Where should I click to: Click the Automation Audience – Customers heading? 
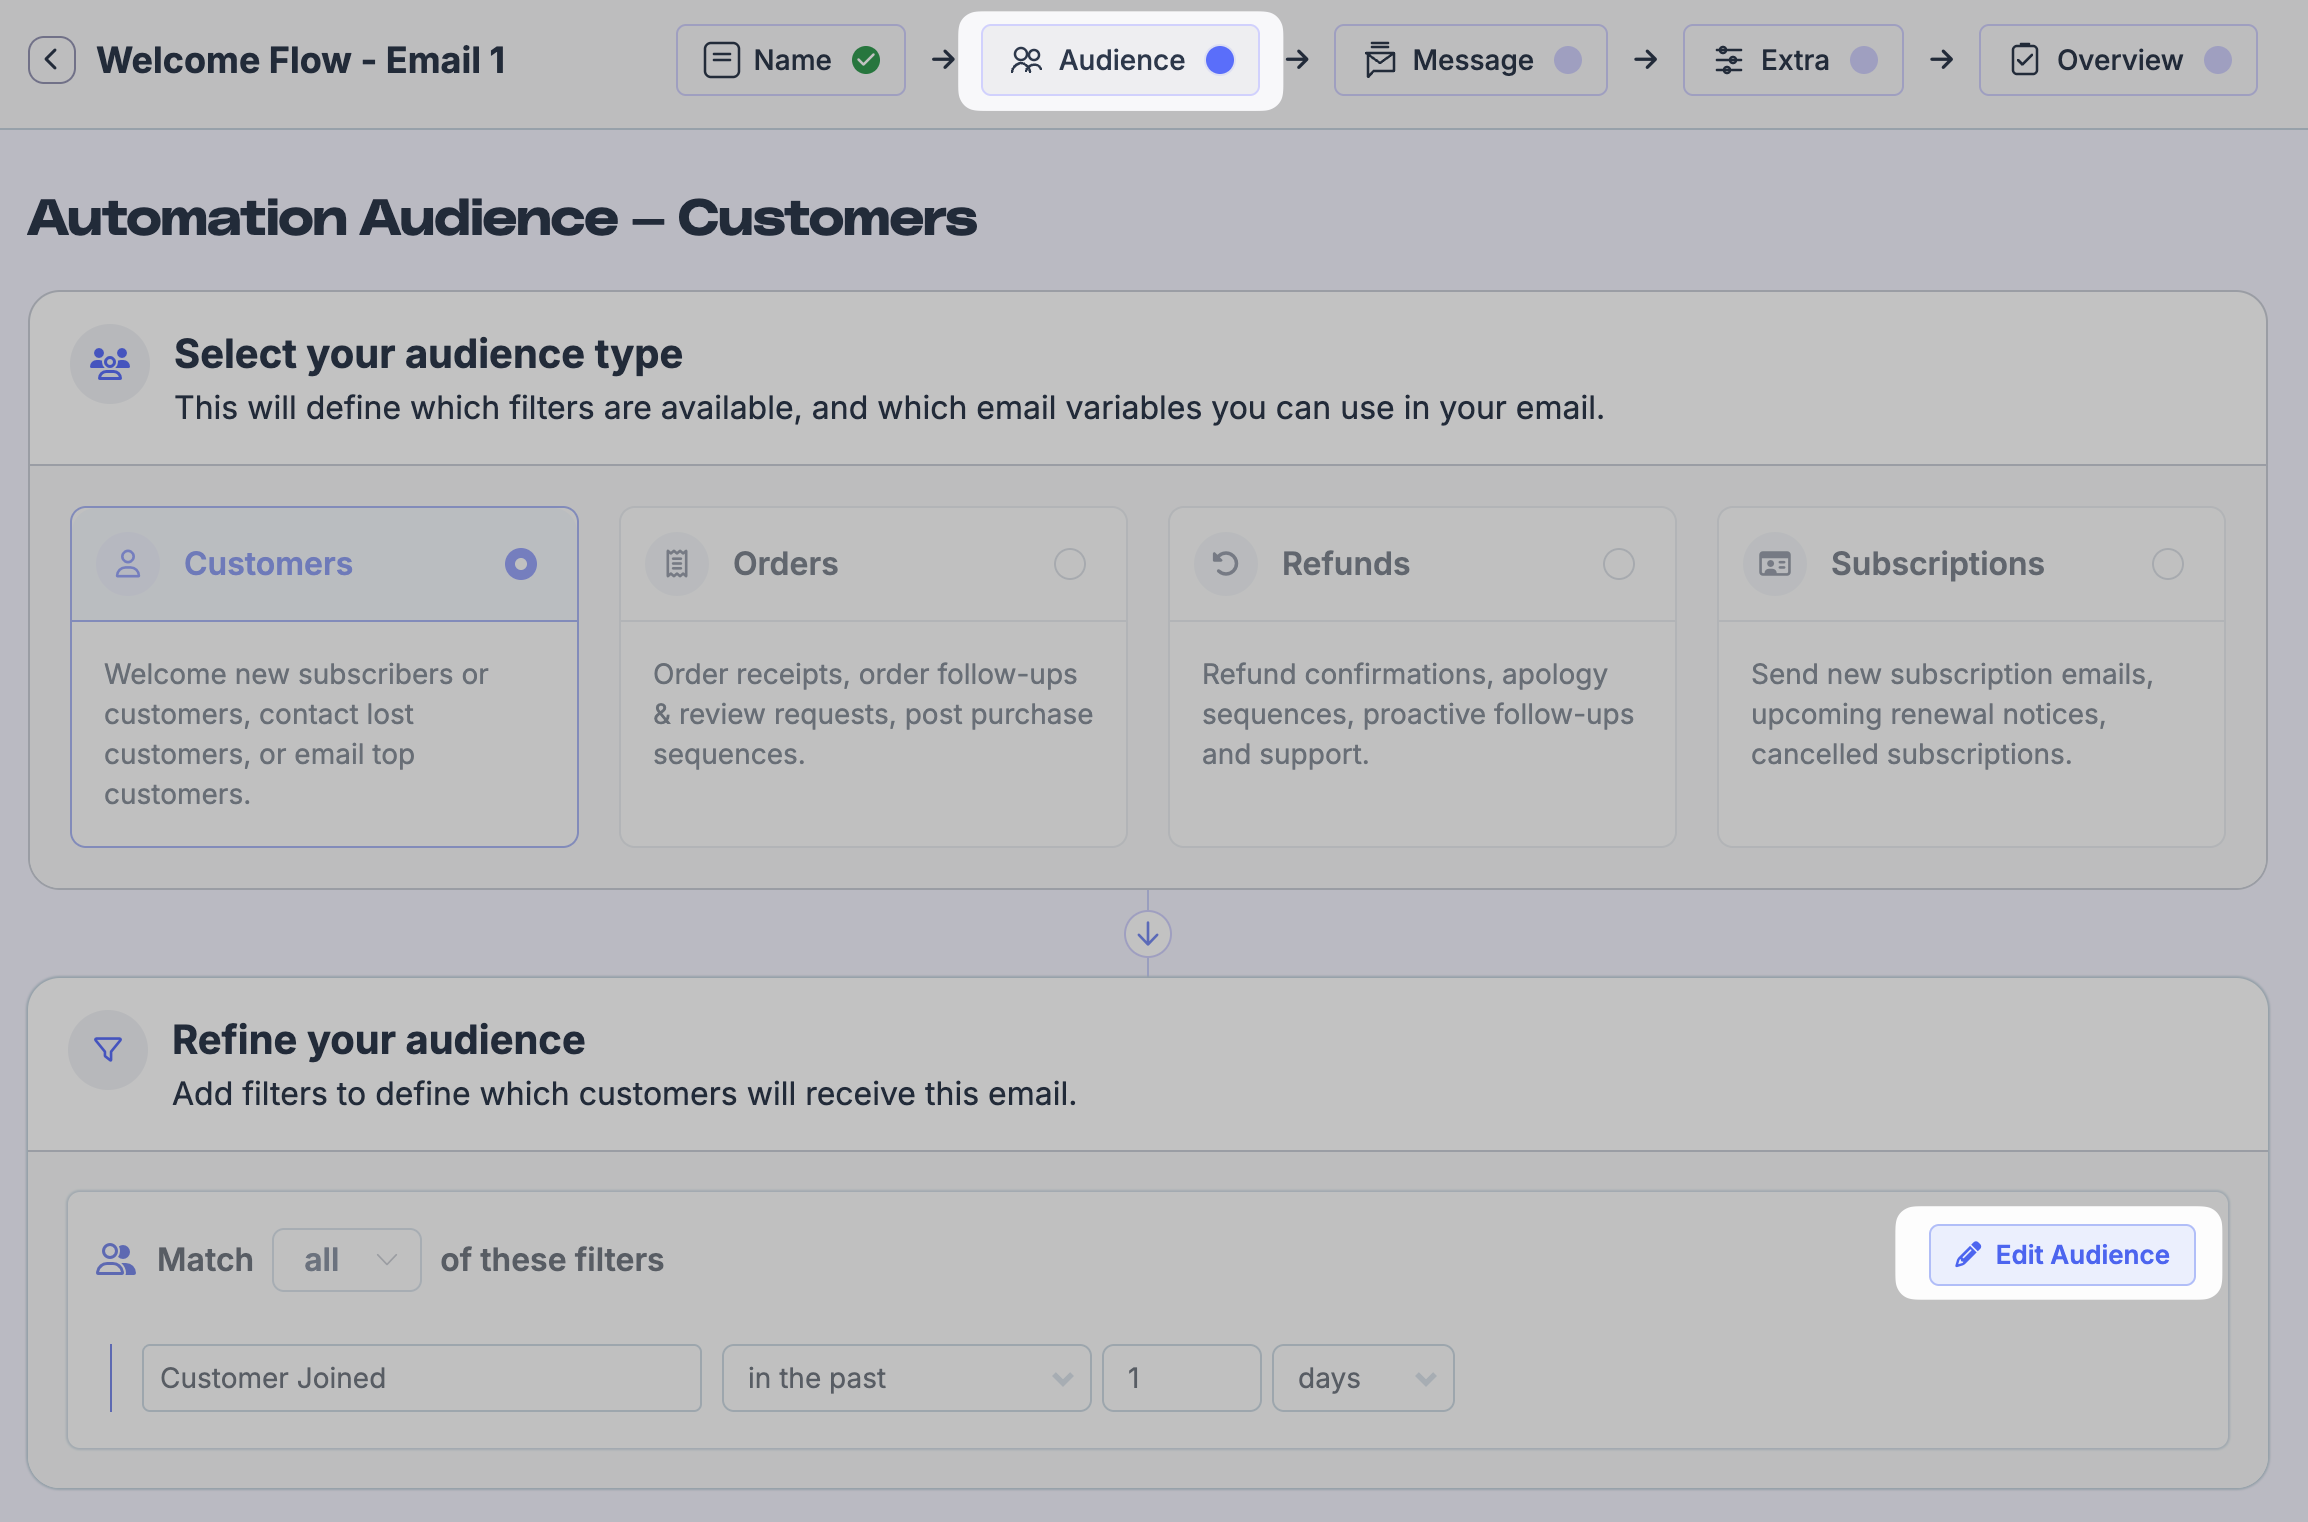click(502, 218)
